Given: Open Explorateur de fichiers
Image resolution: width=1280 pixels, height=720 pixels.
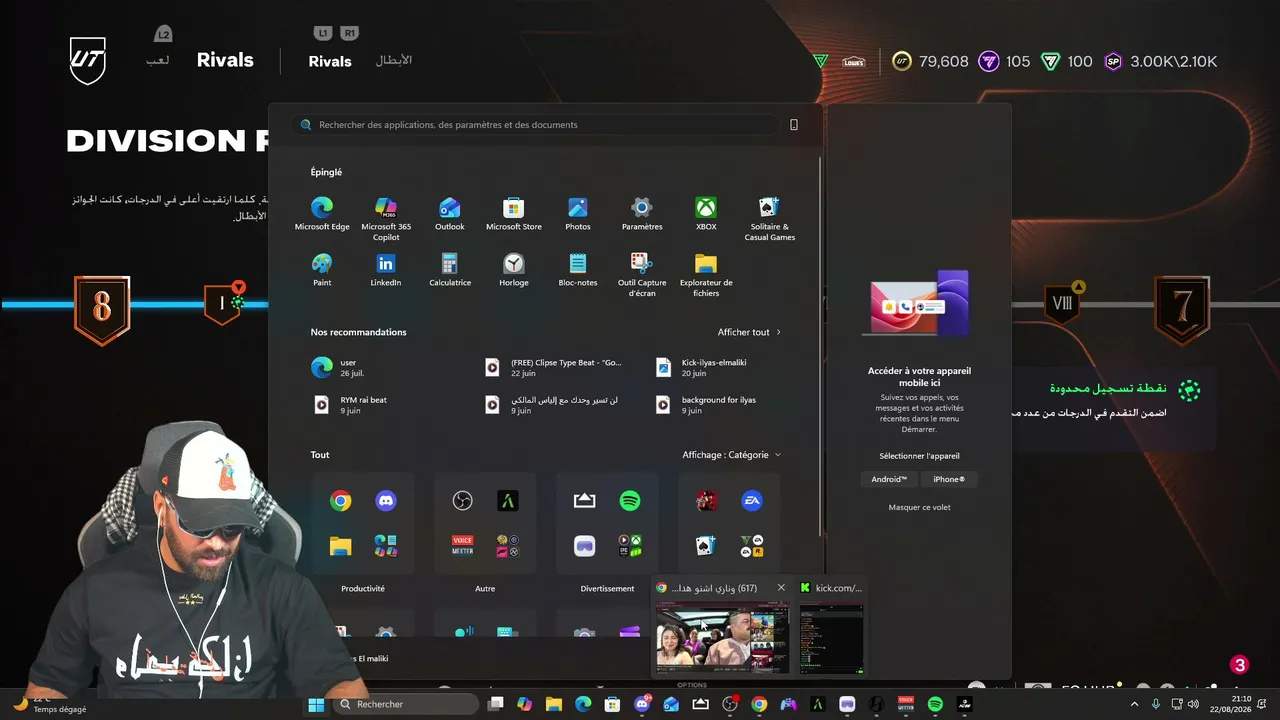Looking at the screenshot, I should [x=706, y=275].
